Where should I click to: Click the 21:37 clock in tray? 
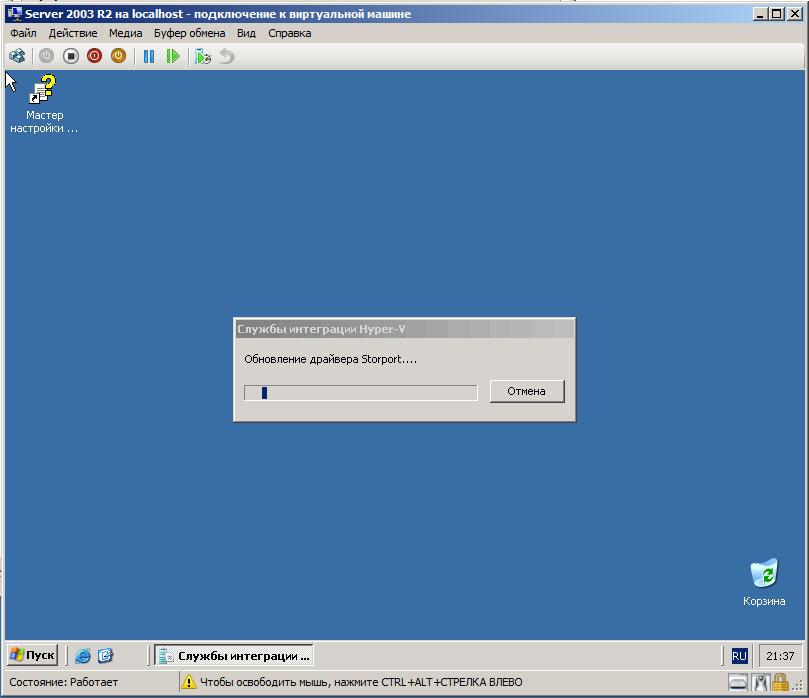coord(780,656)
